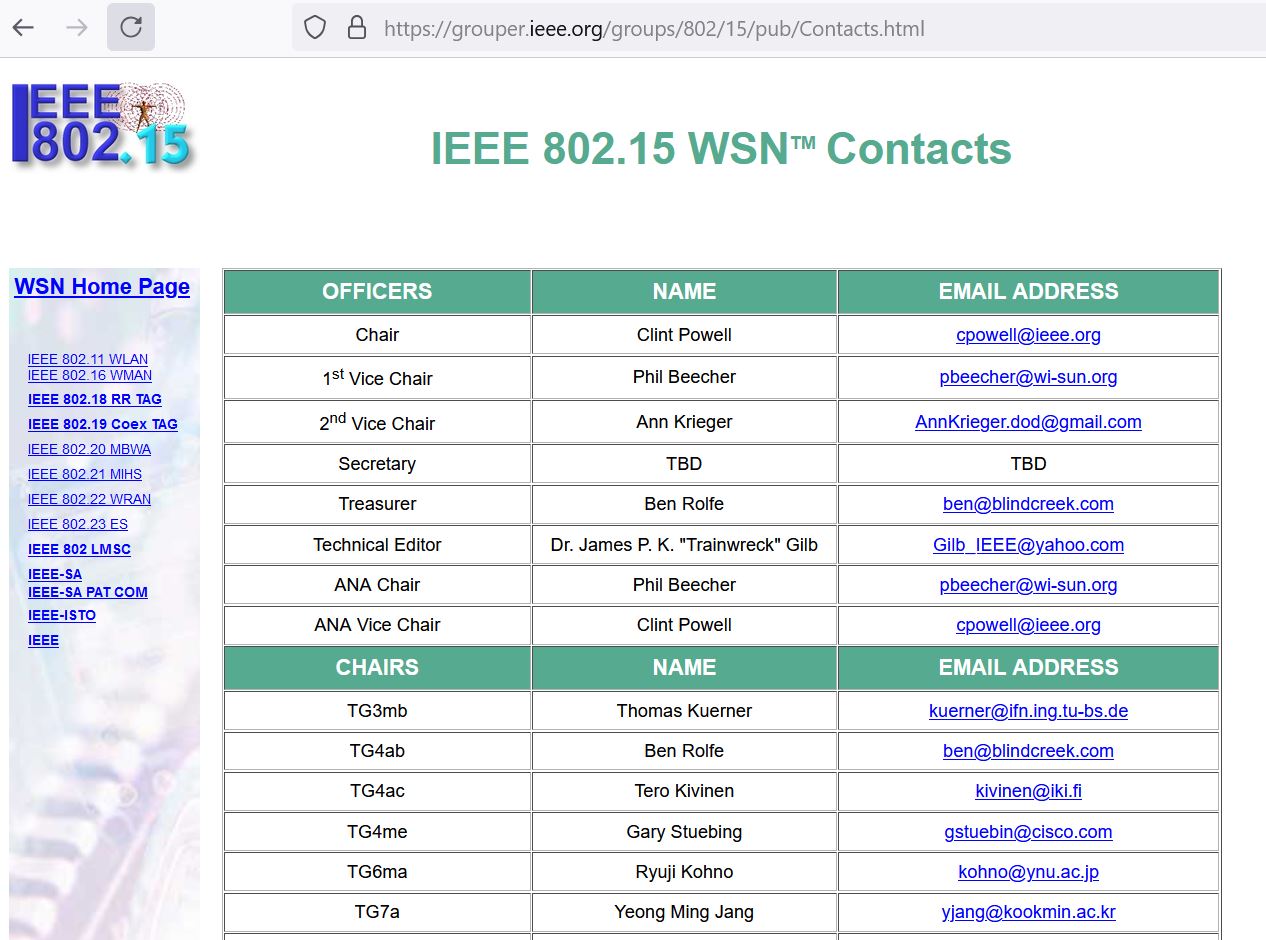
Task: Go to IEEE 802.18 RR TAG
Action: 95,399
